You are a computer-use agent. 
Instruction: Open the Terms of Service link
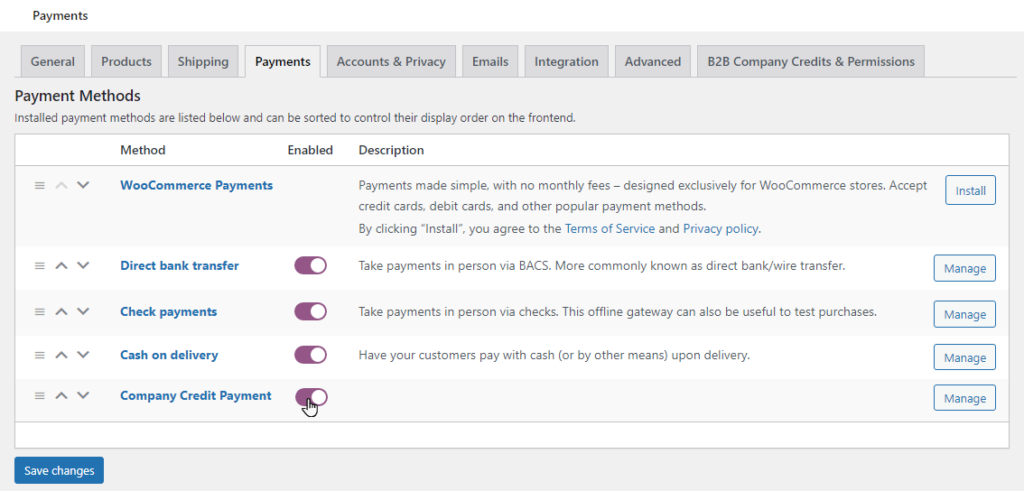[610, 229]
